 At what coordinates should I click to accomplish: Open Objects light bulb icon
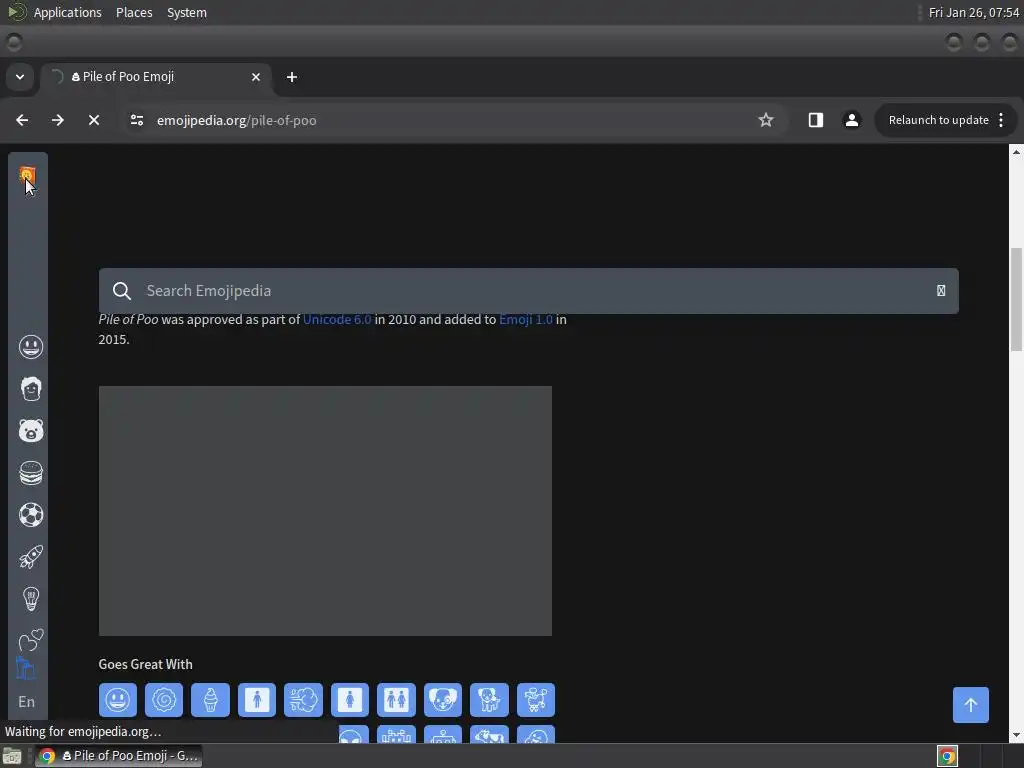point(31,599)
